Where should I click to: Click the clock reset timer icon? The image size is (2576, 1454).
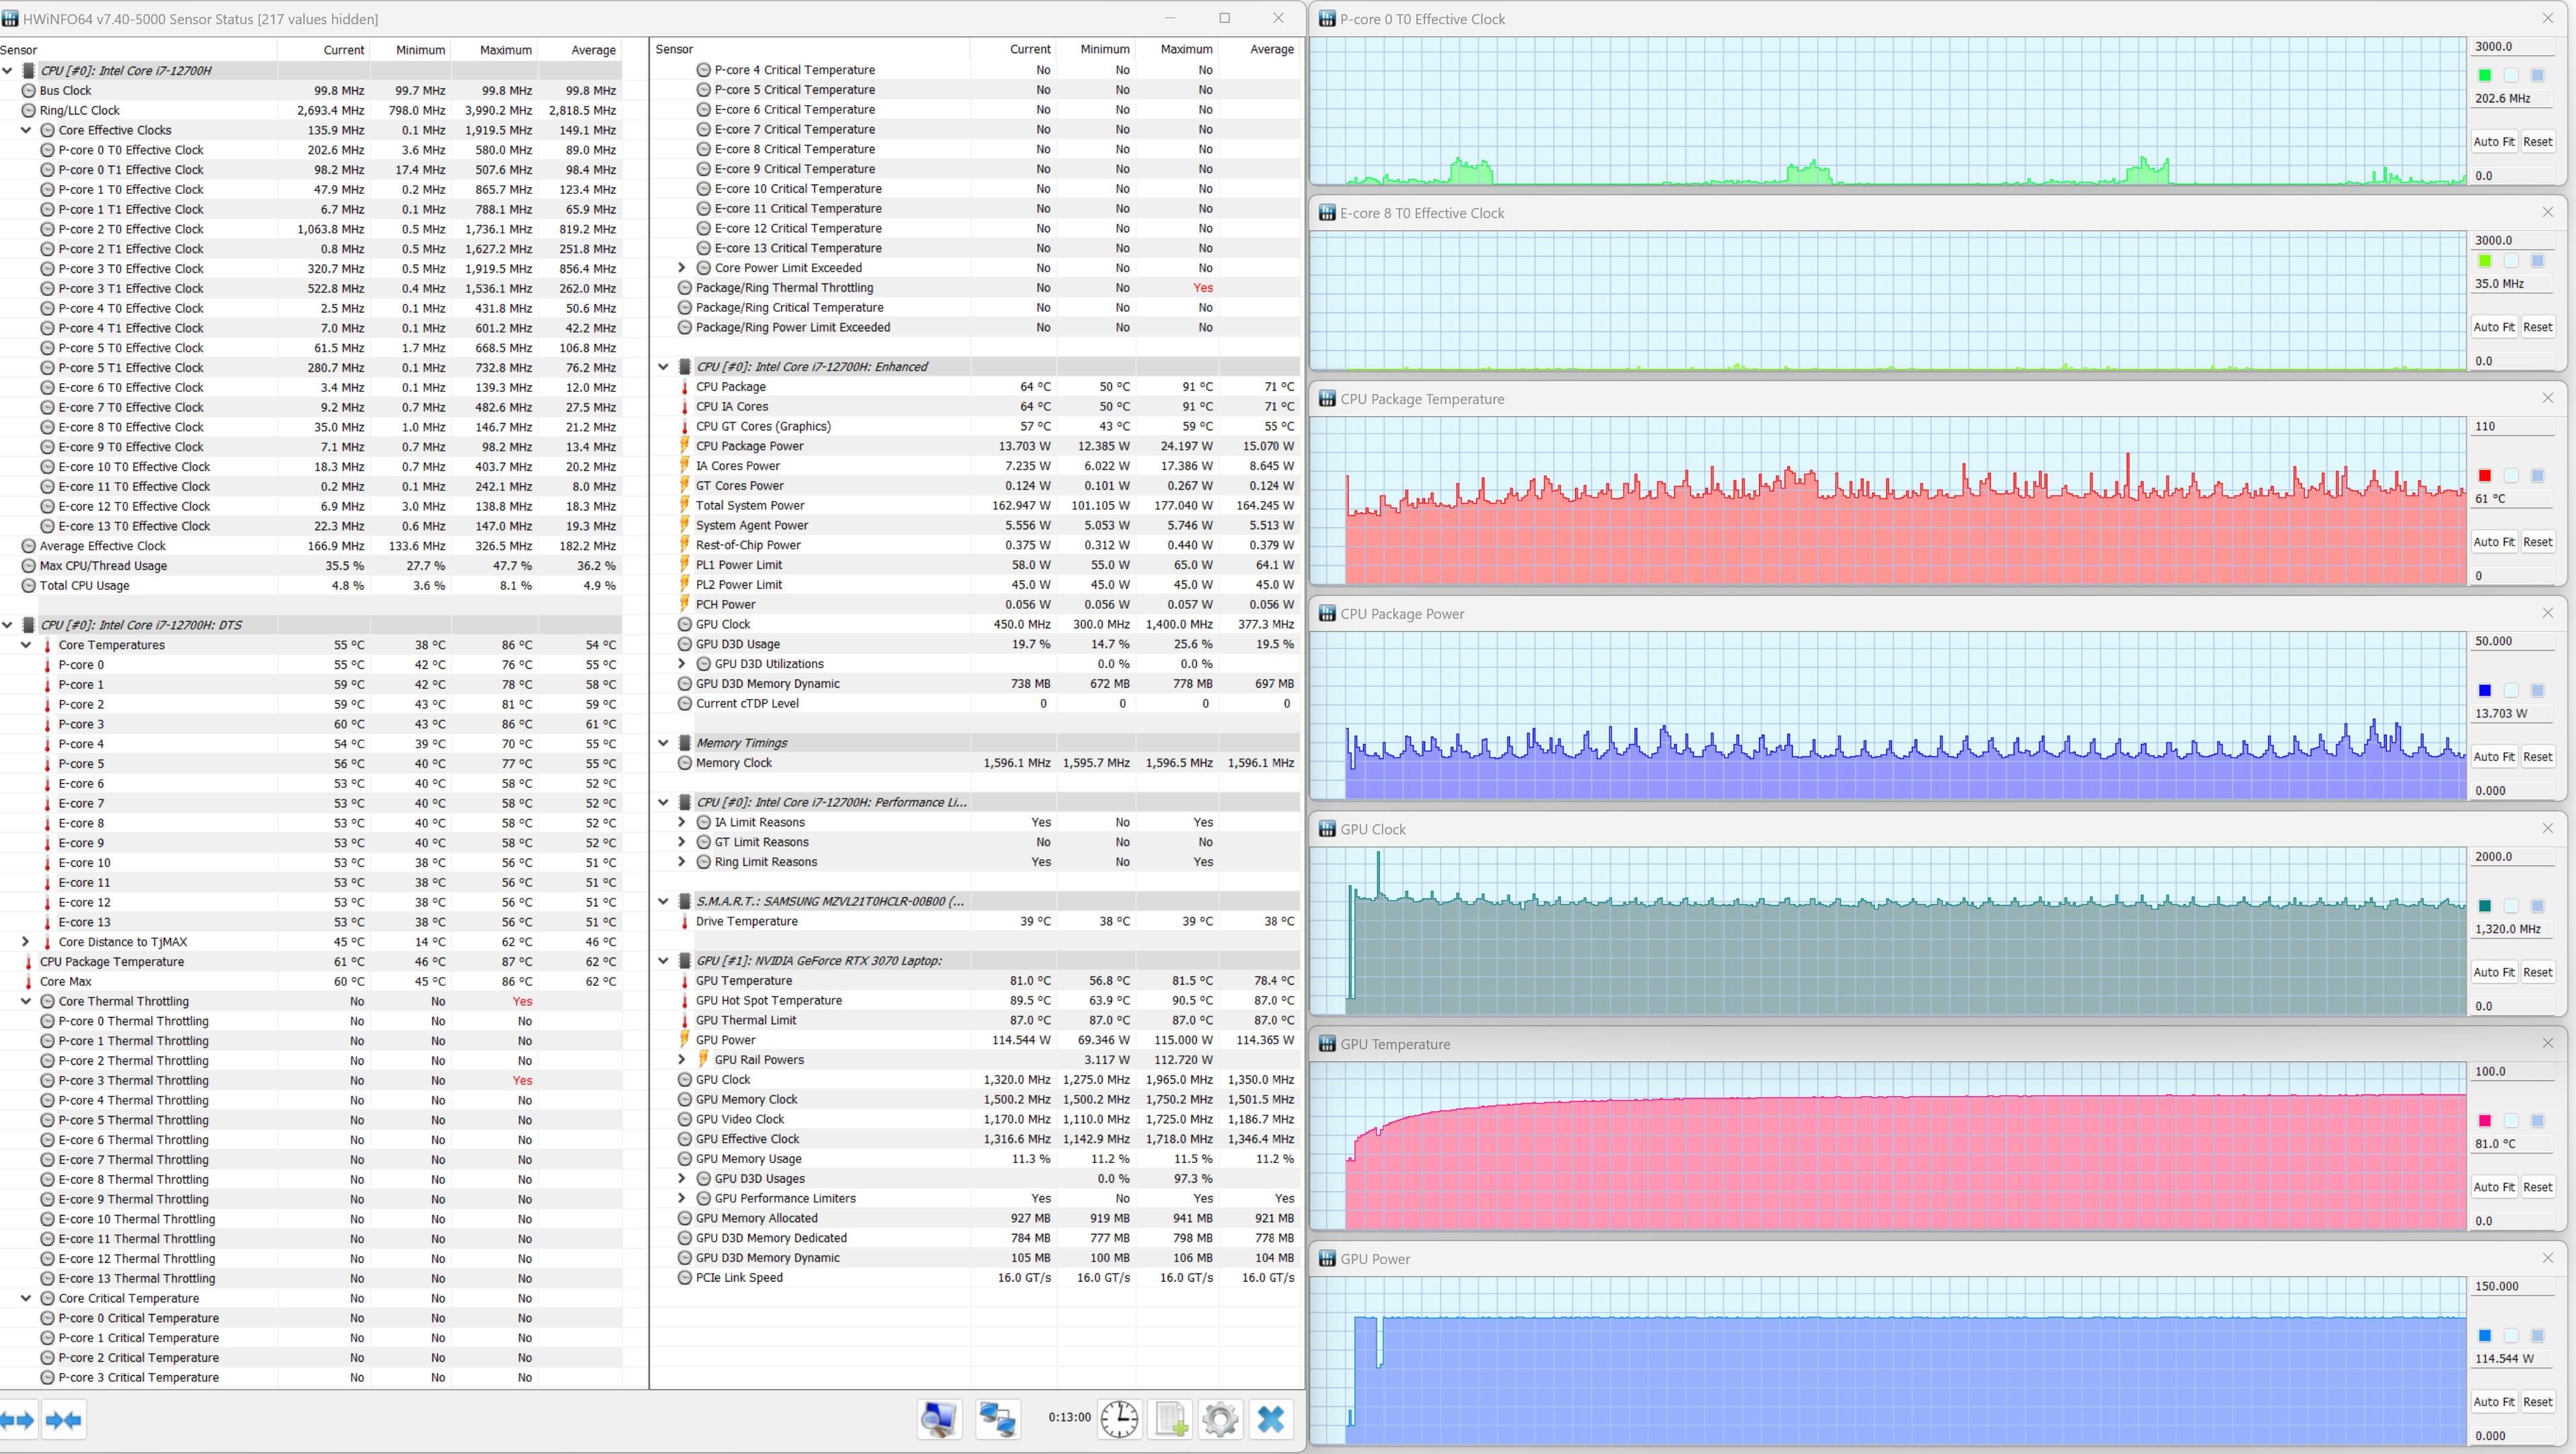coord(1119,1419)
